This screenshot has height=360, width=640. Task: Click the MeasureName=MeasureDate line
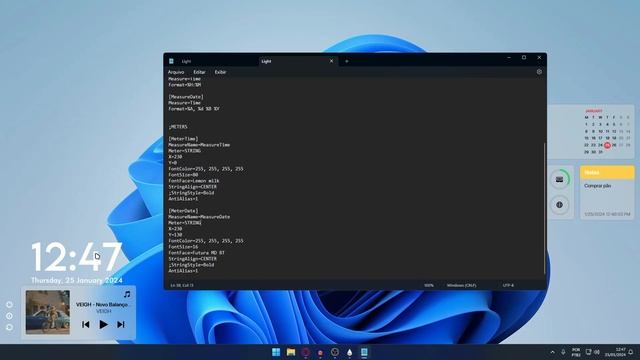pos(199,217)
